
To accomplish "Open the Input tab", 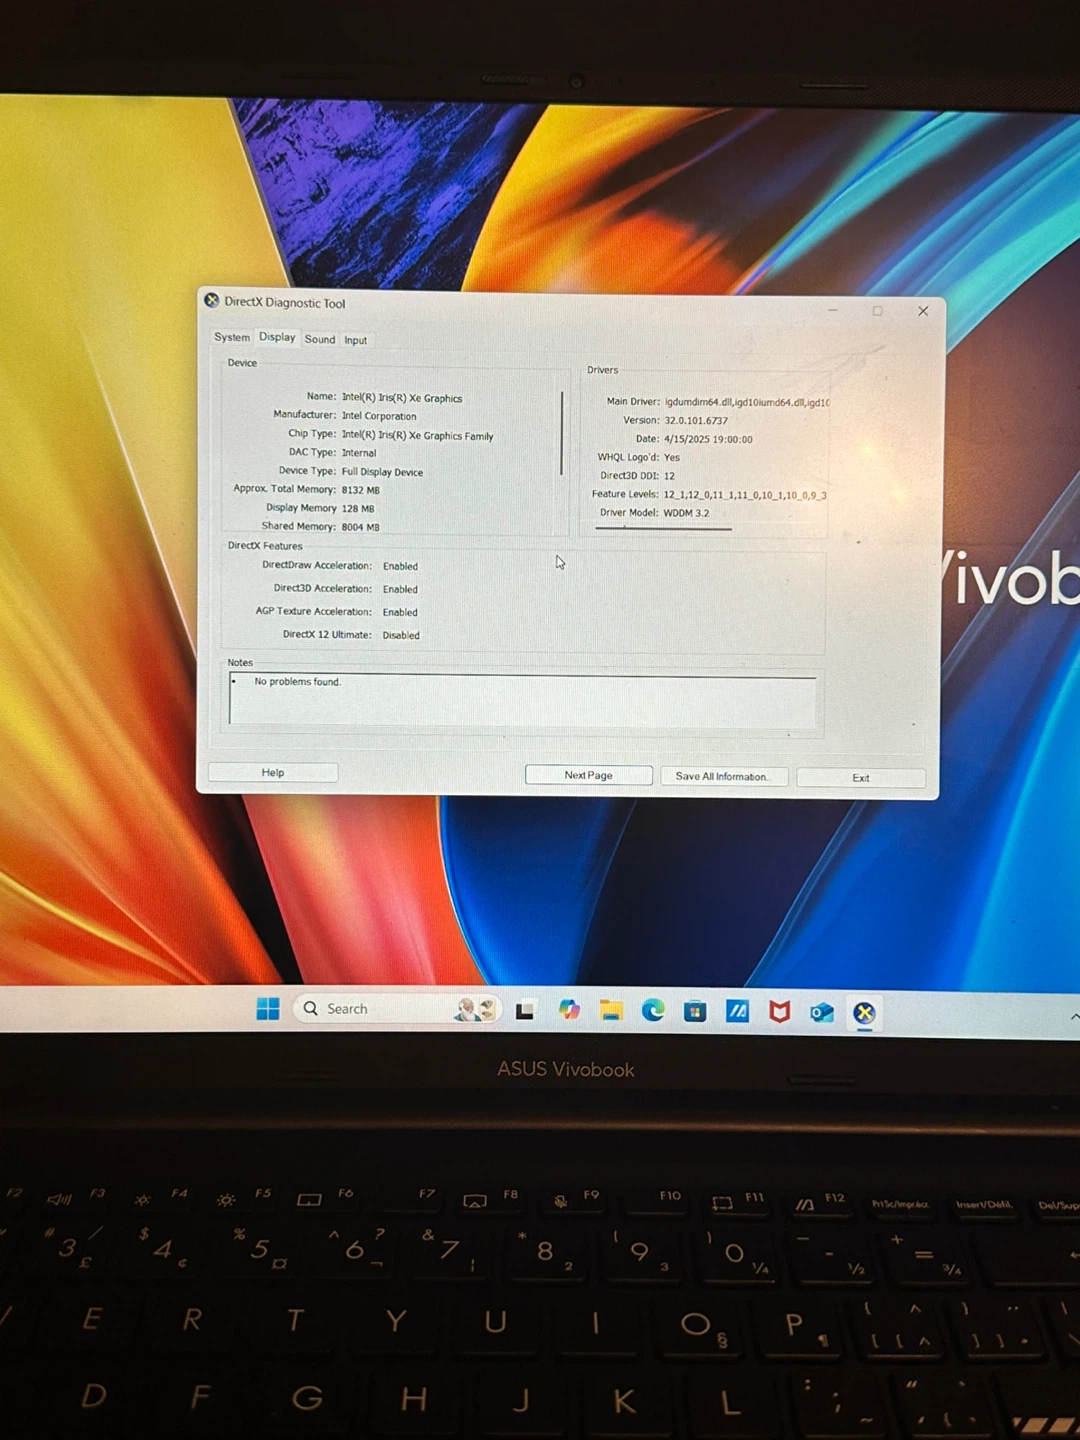I will [355, 340].
